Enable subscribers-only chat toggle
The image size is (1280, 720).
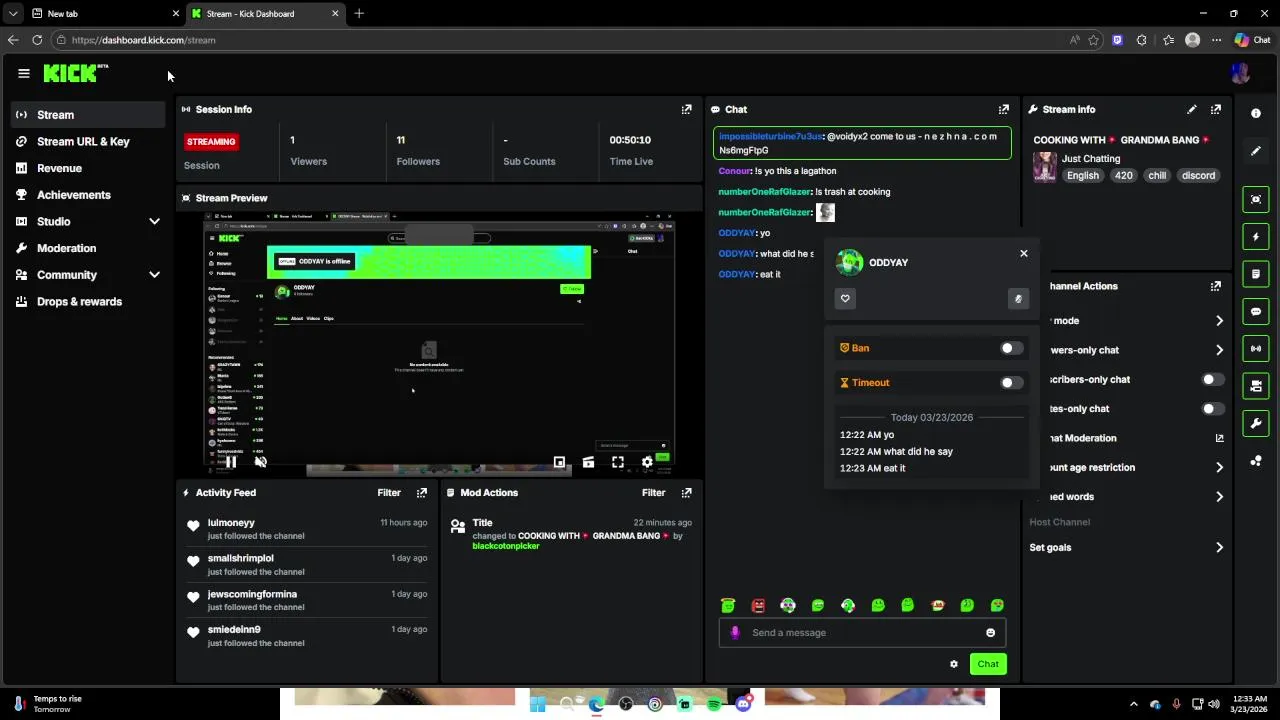tap(1212, 379)
